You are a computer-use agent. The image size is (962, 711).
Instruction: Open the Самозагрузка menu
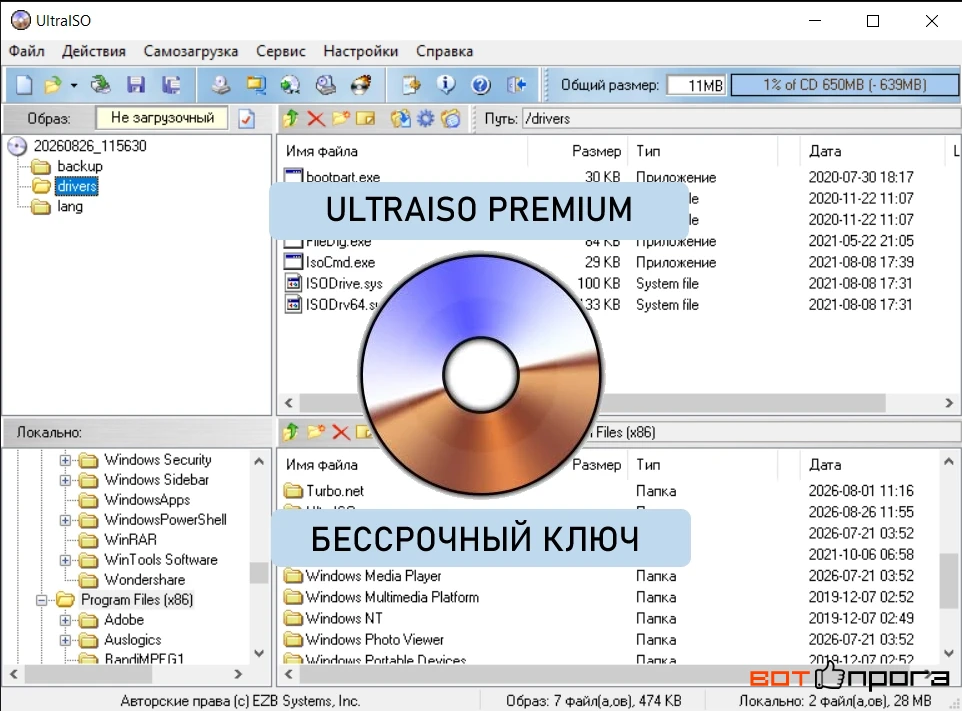[191, 51]
